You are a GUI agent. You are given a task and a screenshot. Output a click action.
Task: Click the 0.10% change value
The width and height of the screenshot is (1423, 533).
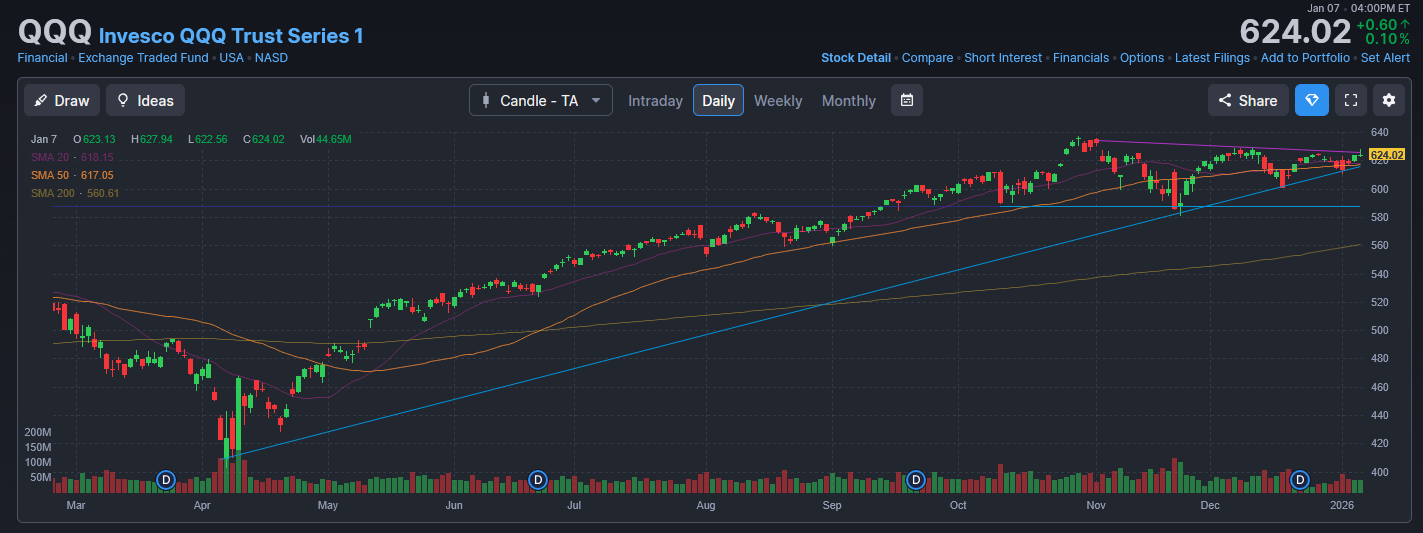(x=1388, y=39)
